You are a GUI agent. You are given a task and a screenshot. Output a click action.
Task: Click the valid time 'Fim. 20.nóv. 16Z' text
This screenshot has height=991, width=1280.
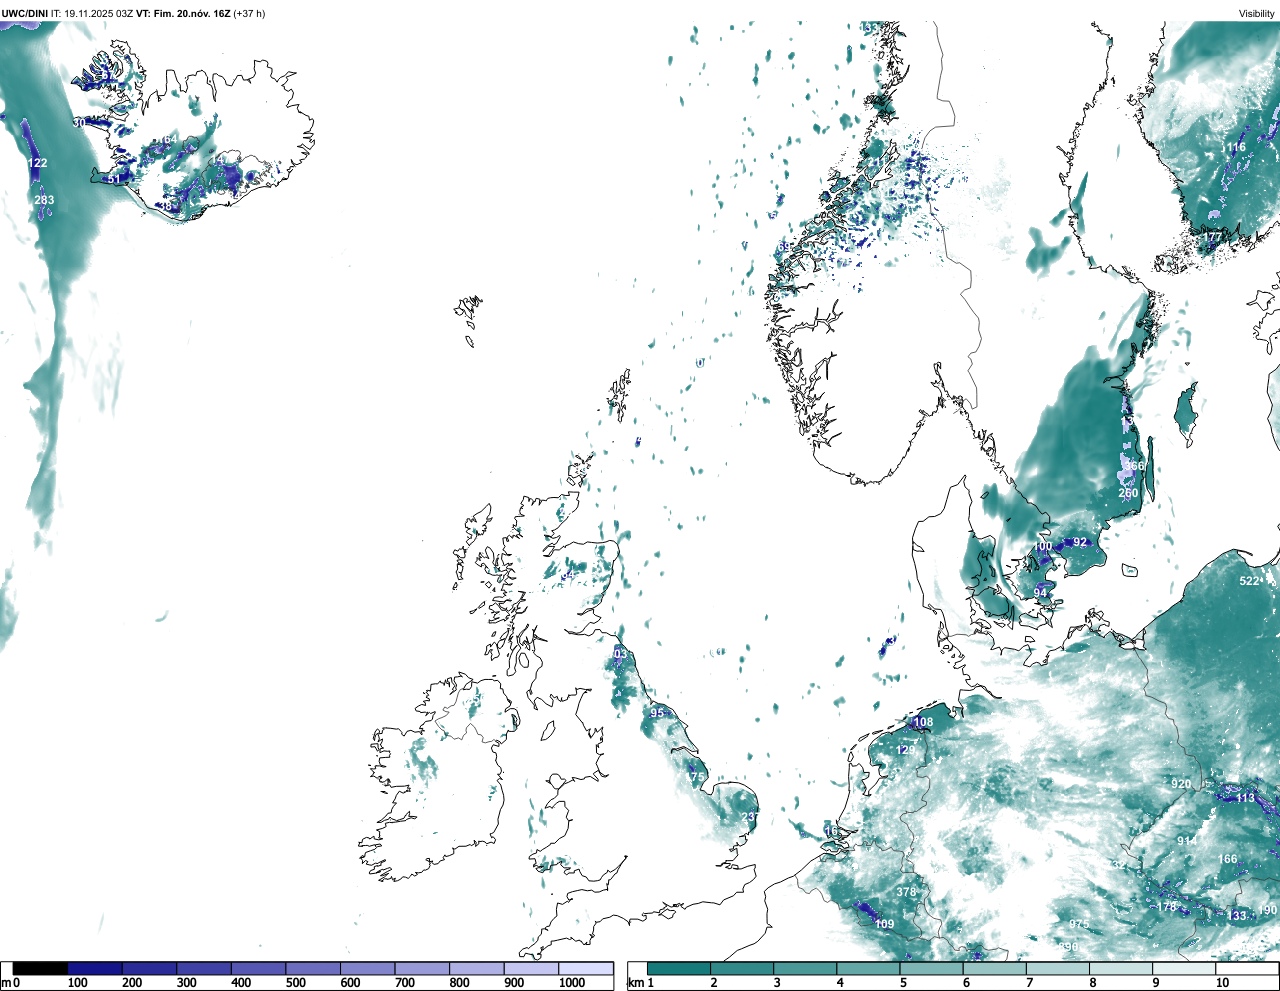click(x=191, y=14)
